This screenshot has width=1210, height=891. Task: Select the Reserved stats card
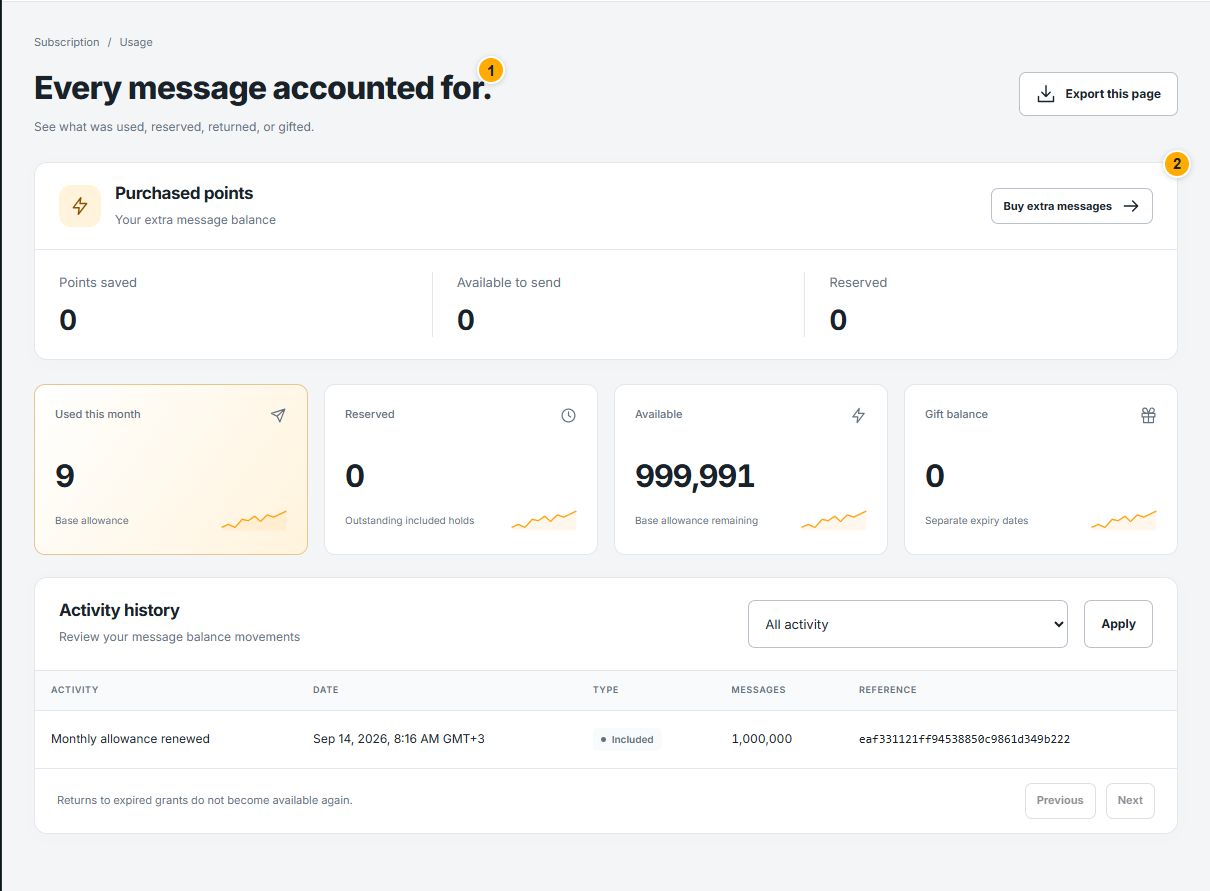tap(461, 469)
